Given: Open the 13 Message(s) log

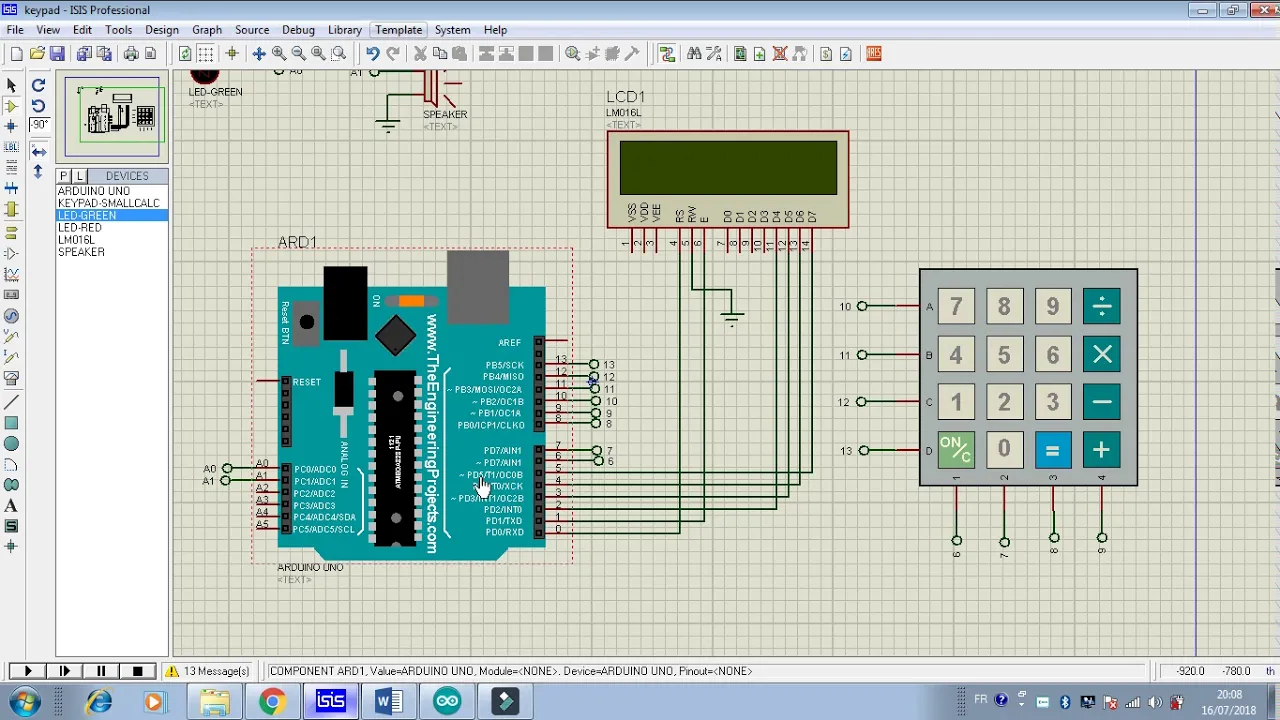Looking at the screenshot, I should pos(208,671).
